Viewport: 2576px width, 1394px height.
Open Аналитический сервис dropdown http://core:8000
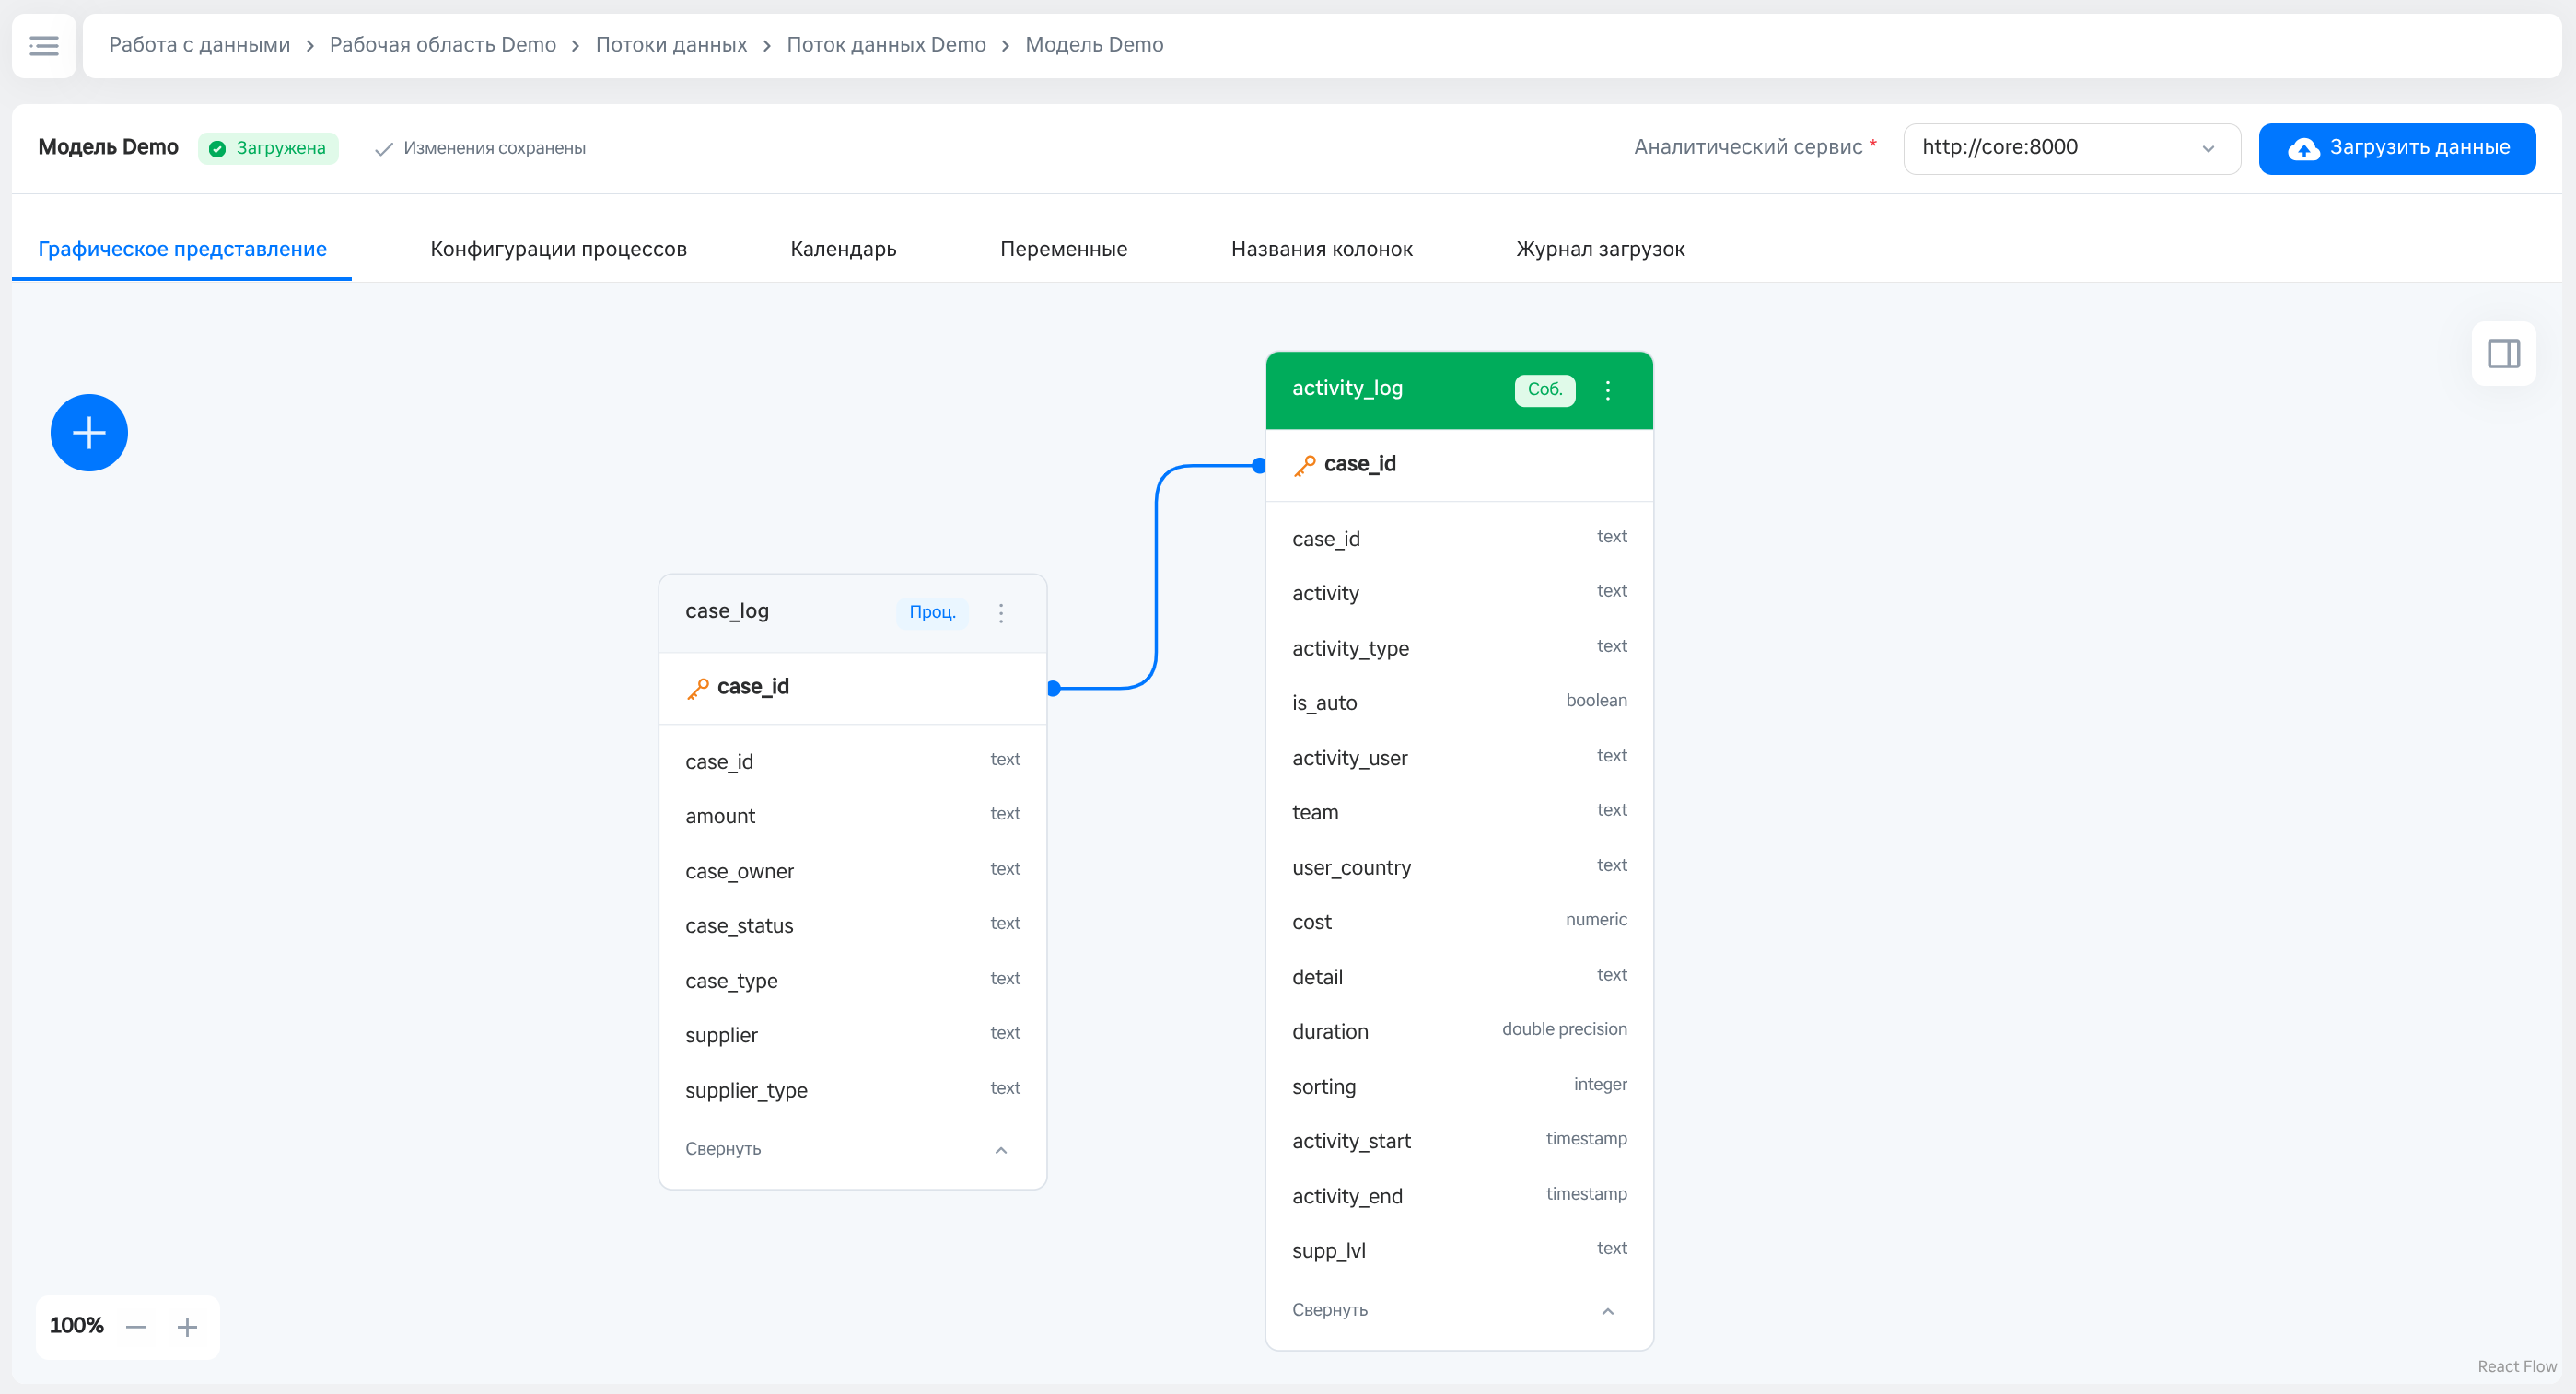tap(2071, 148)
